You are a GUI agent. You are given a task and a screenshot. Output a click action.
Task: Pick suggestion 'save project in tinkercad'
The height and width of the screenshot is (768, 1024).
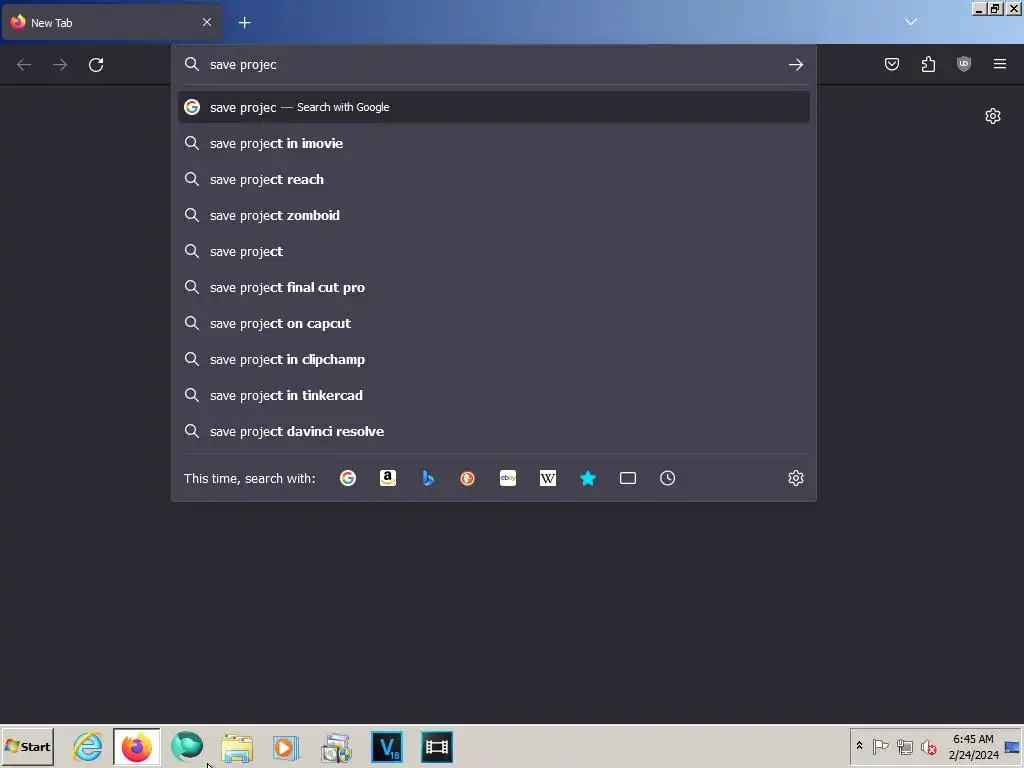[494, 395]
